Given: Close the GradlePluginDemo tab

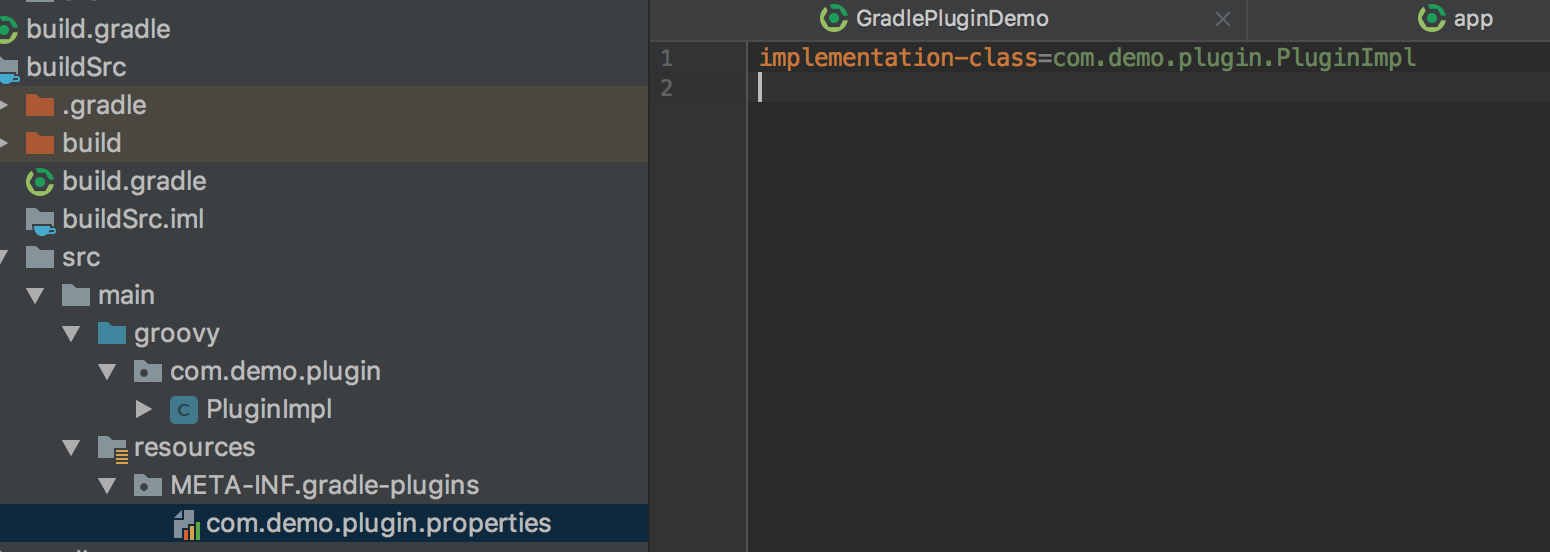Looking at the screenshot, I should [x=1222, y=19].
